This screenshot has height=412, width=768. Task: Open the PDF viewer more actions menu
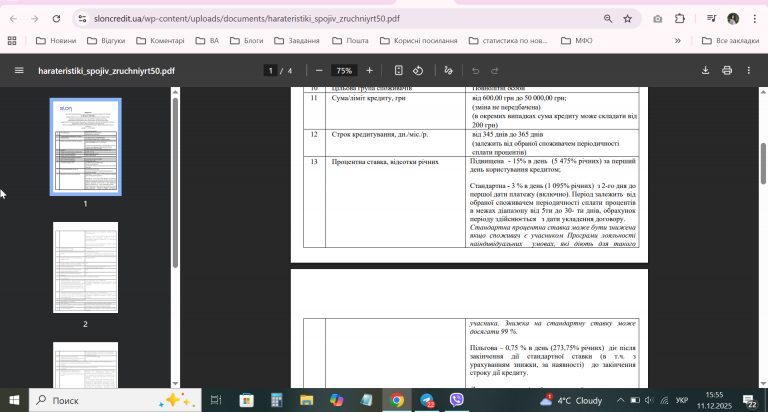[x=748, y=71]
